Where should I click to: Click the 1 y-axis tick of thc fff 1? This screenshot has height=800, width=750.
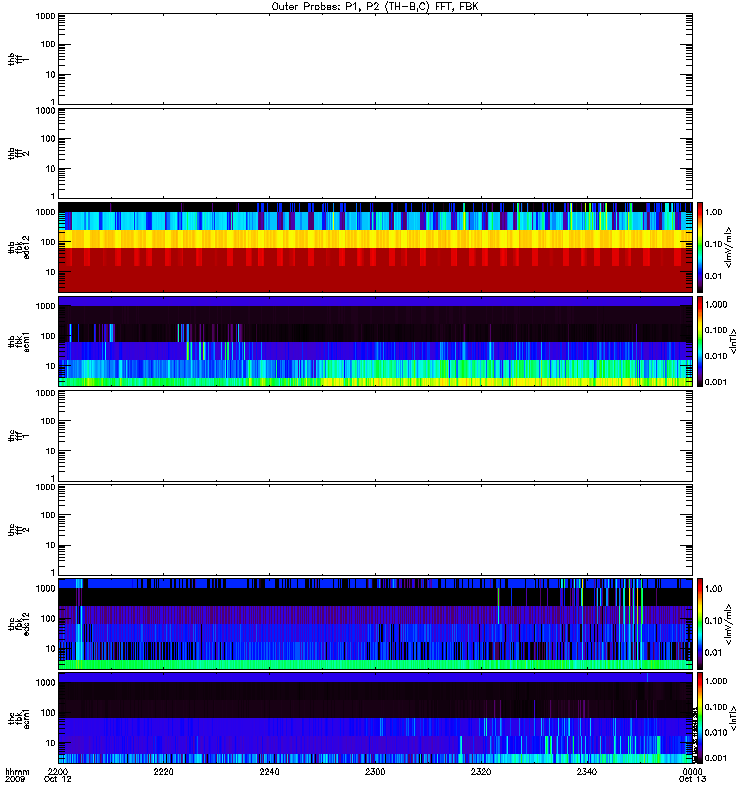pyautogui.click(x=53, y=478)
